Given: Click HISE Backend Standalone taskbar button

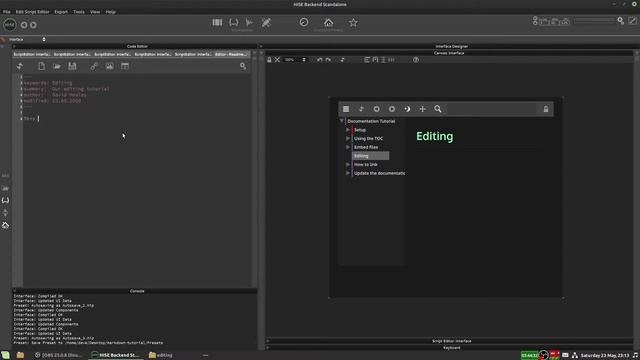Looking at the screenshot, I should (116, 355).
